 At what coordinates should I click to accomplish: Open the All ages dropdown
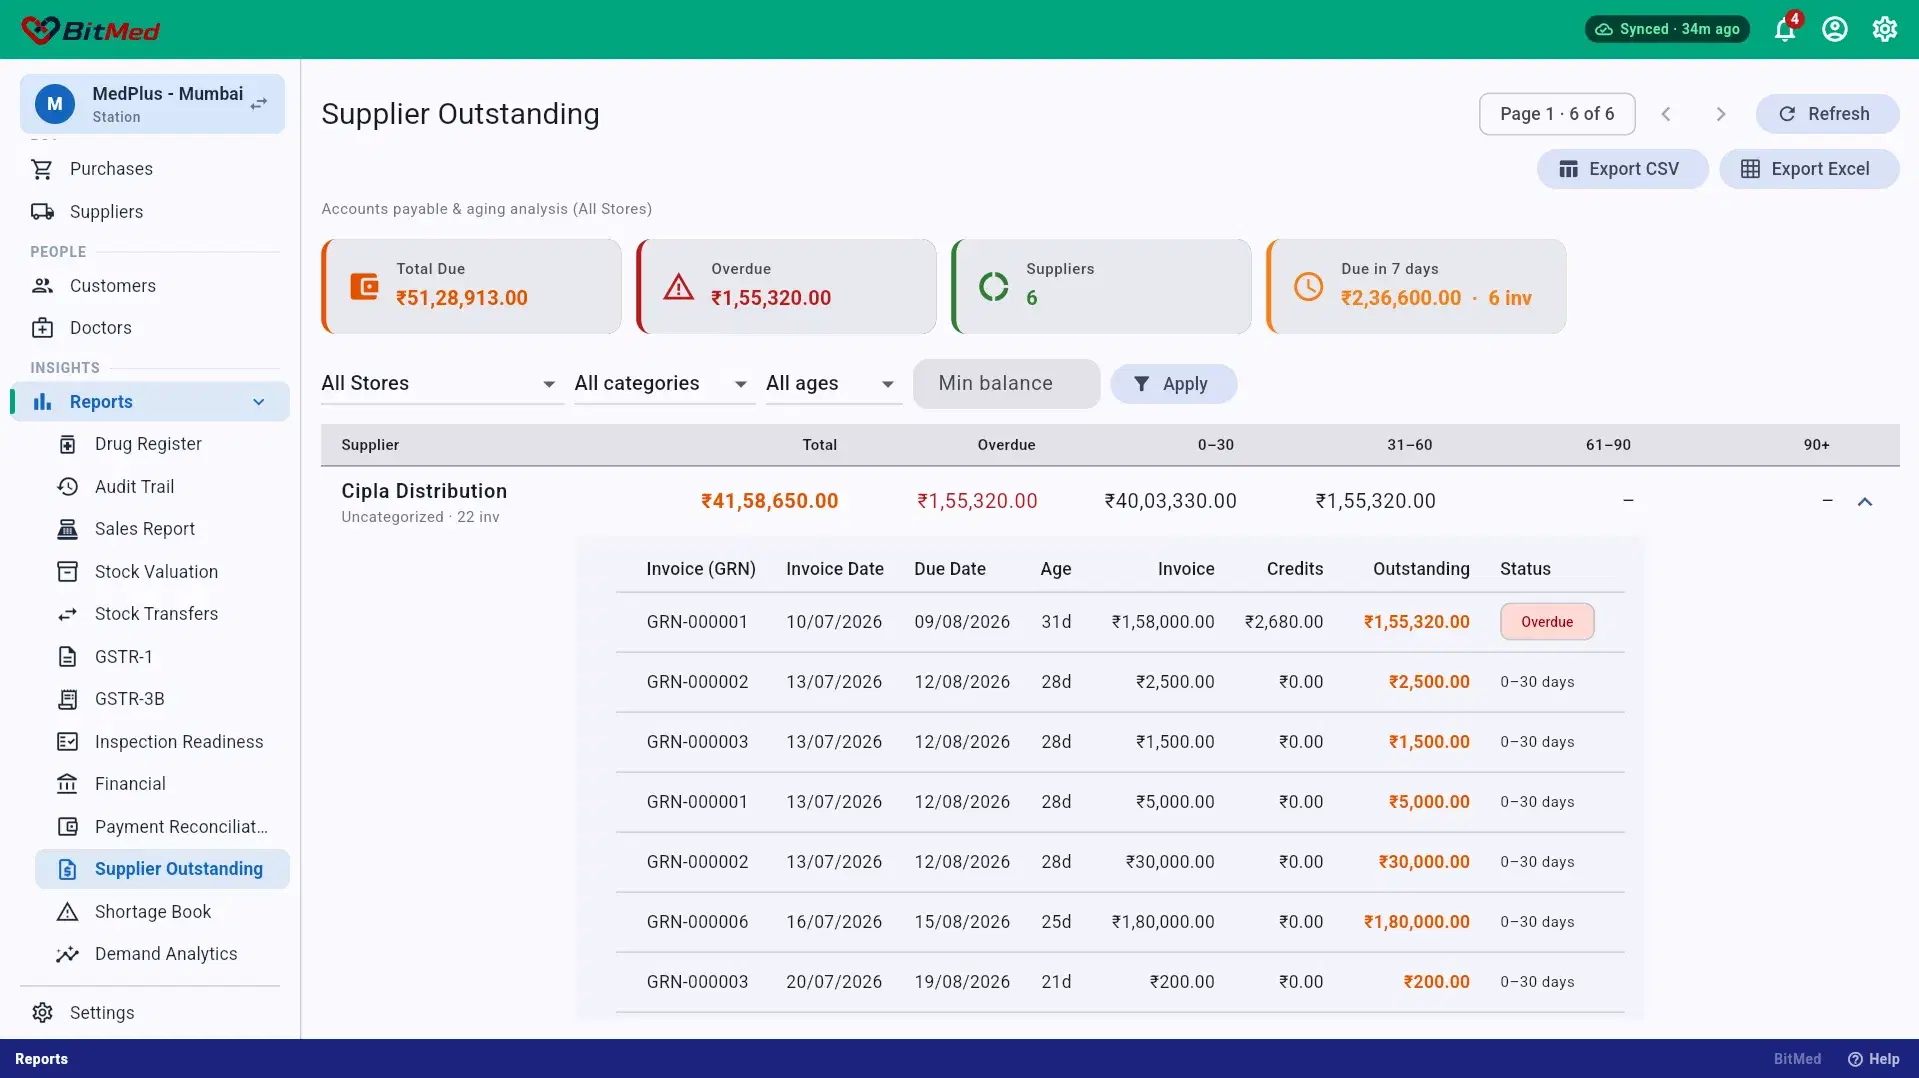[832, 383]
